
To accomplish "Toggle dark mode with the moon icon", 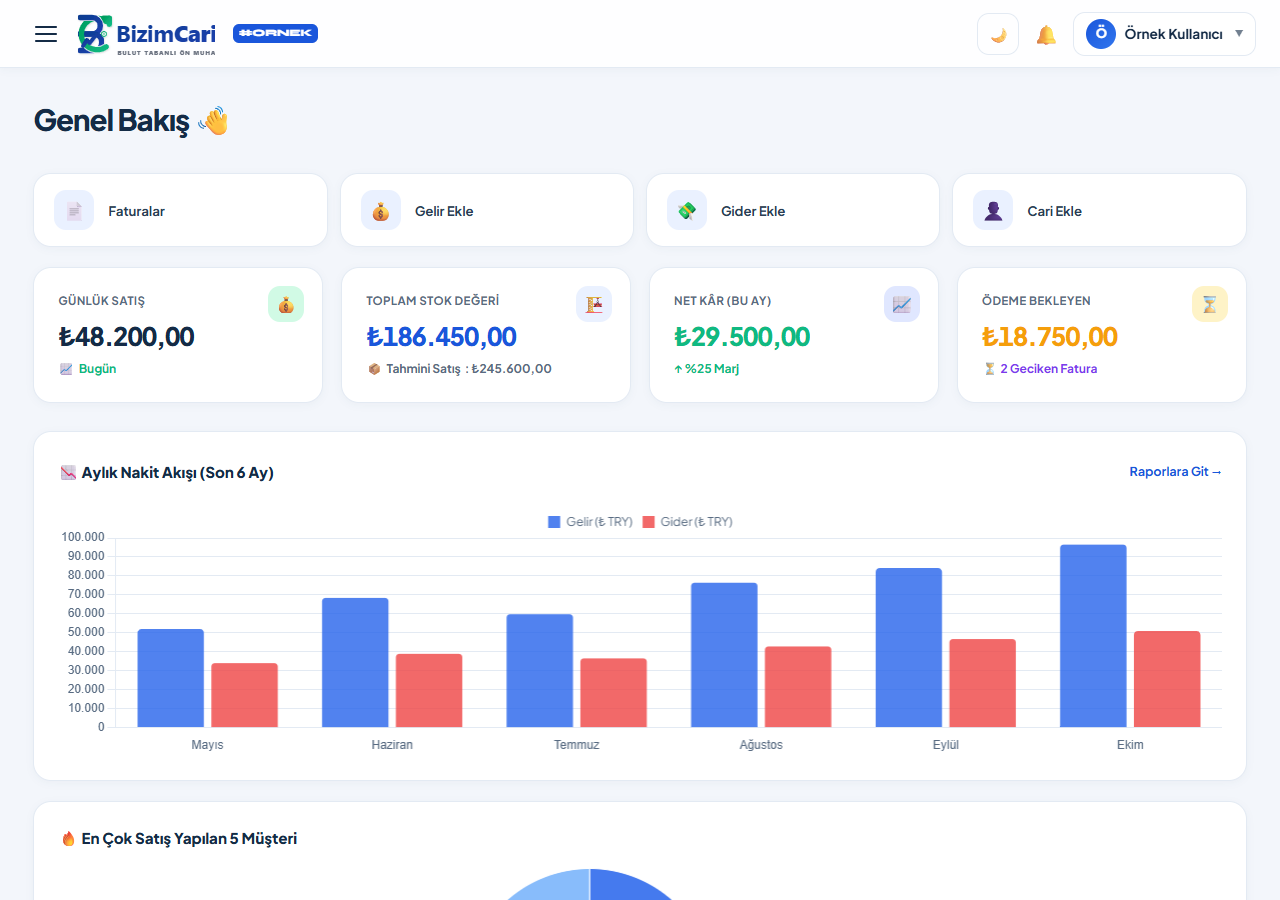I will point(998,34).
